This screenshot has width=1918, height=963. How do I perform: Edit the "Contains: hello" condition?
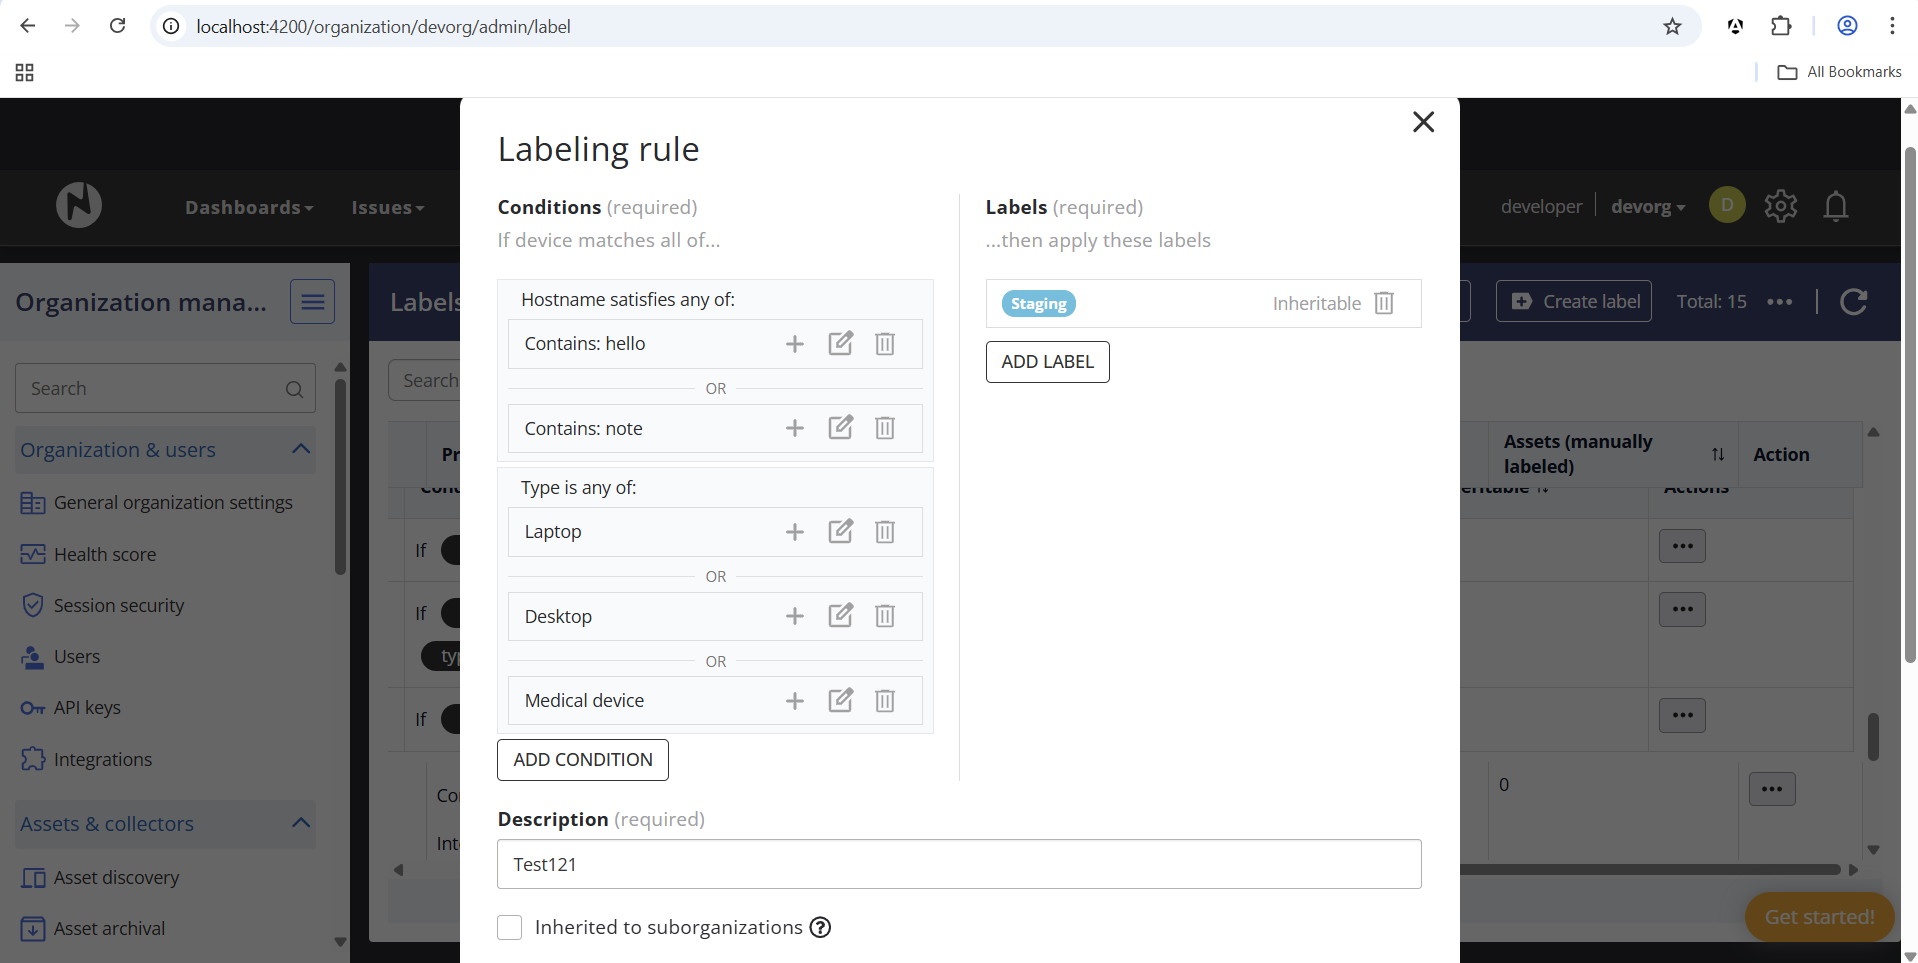coord(840,343)
